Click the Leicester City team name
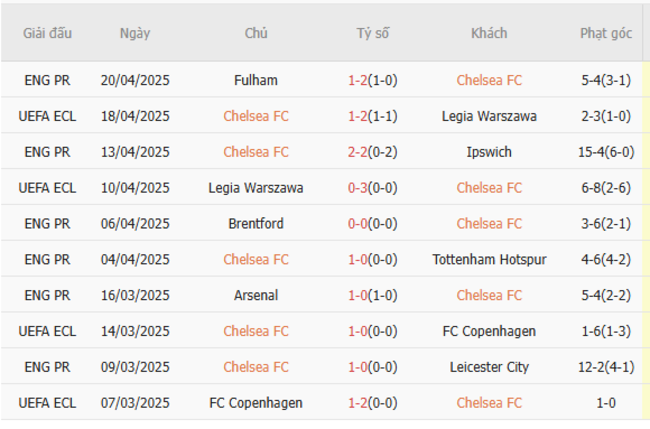 click(489, 367)
